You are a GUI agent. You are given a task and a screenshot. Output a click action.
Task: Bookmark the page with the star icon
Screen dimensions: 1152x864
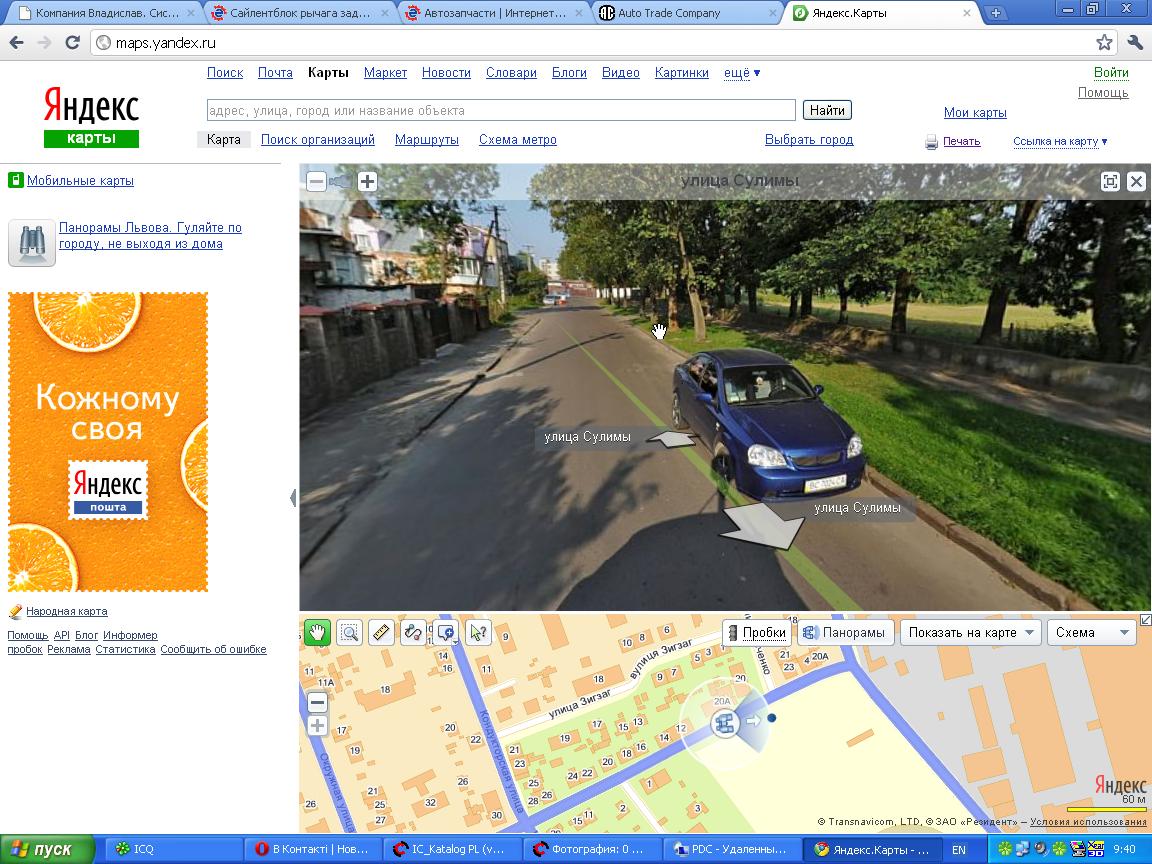tap(1104, 43)
